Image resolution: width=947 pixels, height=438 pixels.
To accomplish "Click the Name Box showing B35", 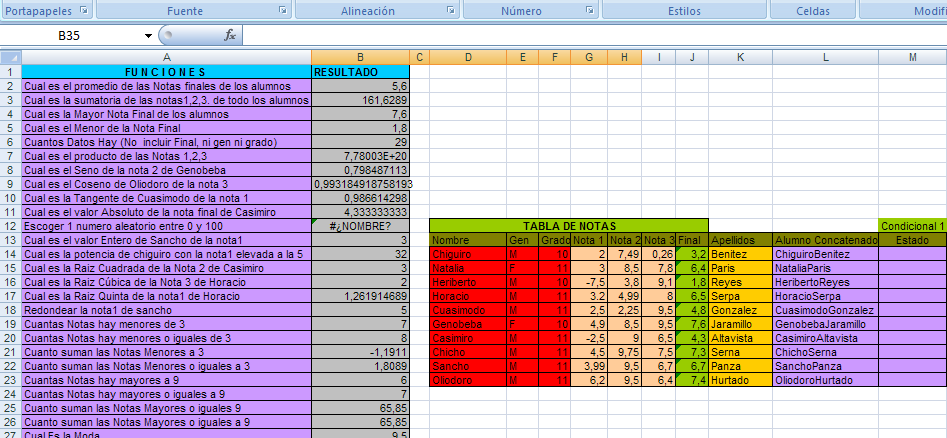I will (70, 35).
